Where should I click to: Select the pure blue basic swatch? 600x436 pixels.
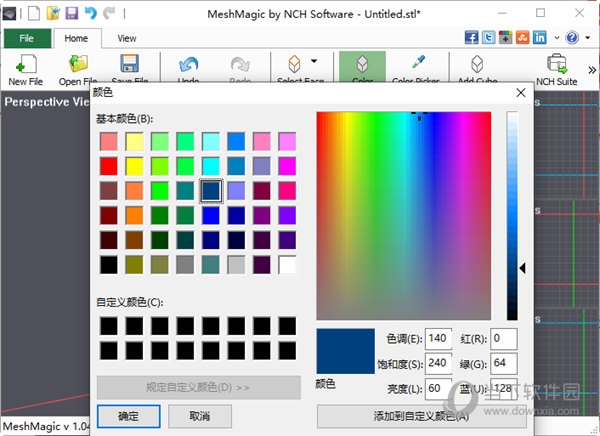click(211, 216)
